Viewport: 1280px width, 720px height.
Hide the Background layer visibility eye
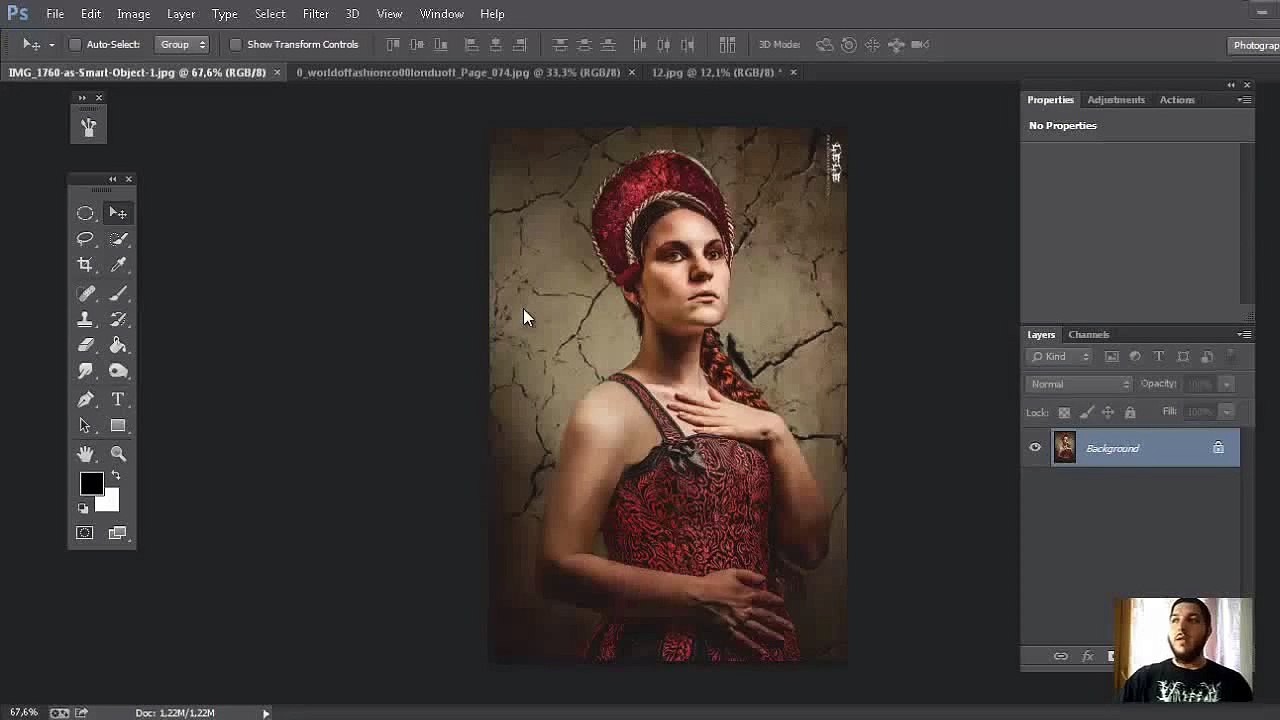click(x=1035, y=448)
